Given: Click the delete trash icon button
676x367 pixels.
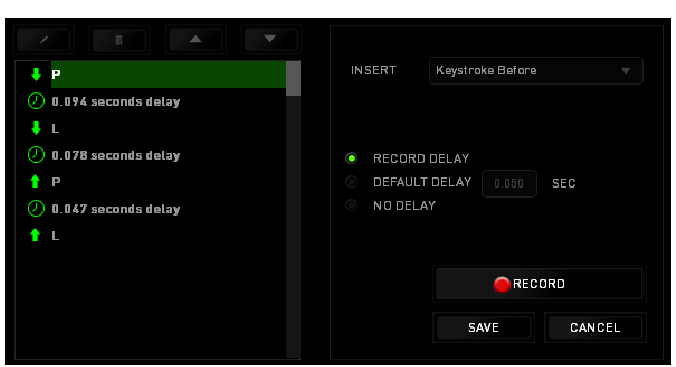Looking at the screenshot, I should pyautogui.click(x=119, y=40).
